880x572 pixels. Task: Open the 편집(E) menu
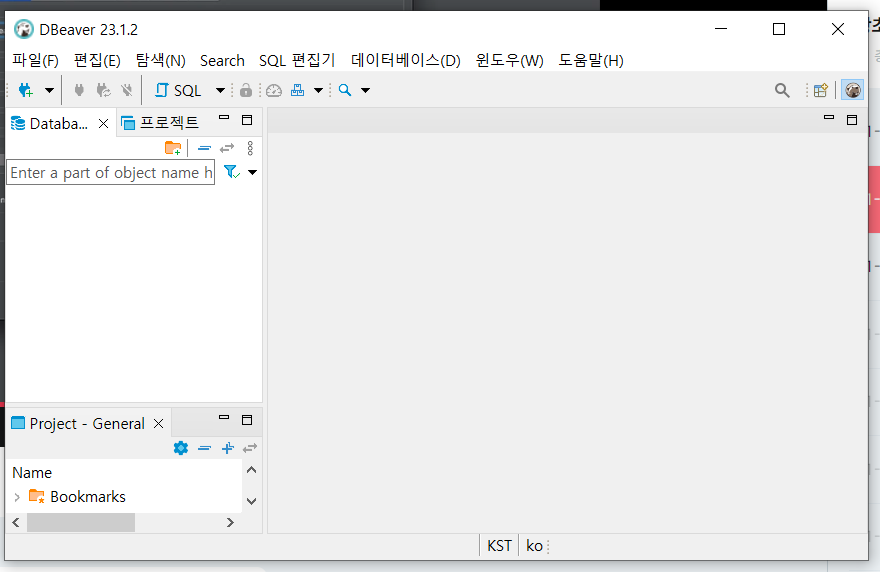[x=97, y=60]
